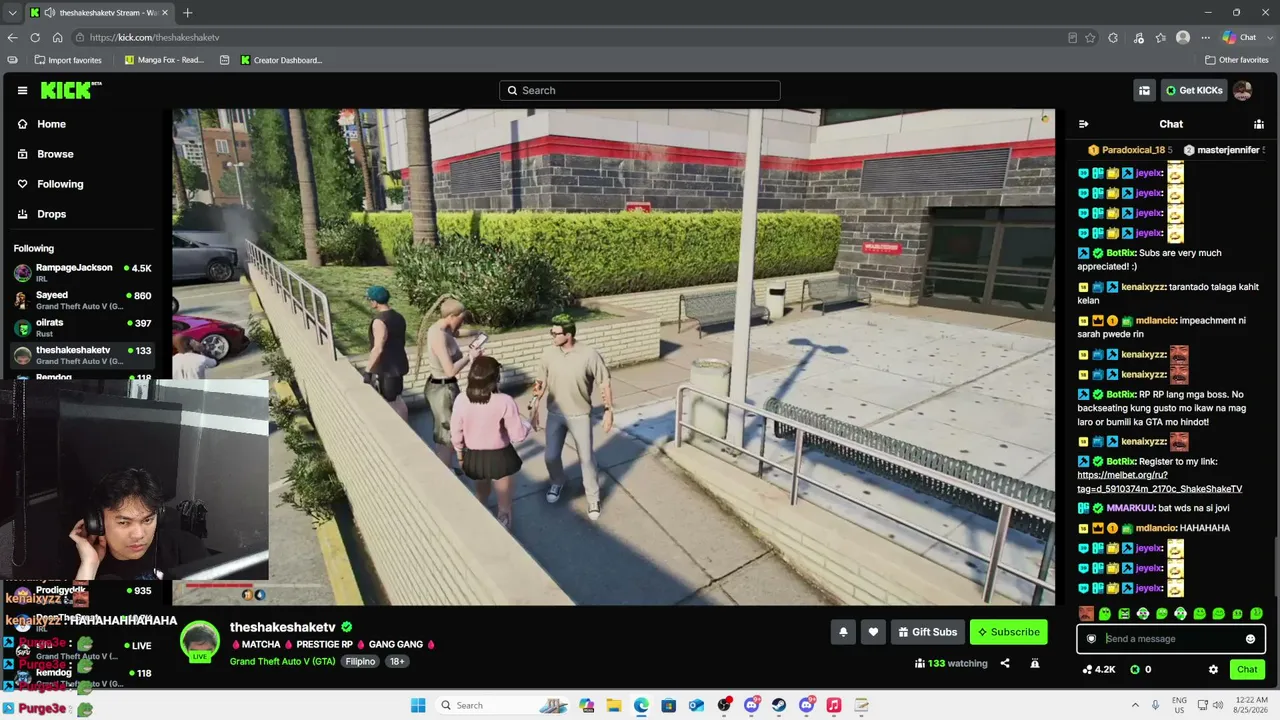Share the stream using the share icon
Screen dimensions: 1280x720
[1005, 663]
